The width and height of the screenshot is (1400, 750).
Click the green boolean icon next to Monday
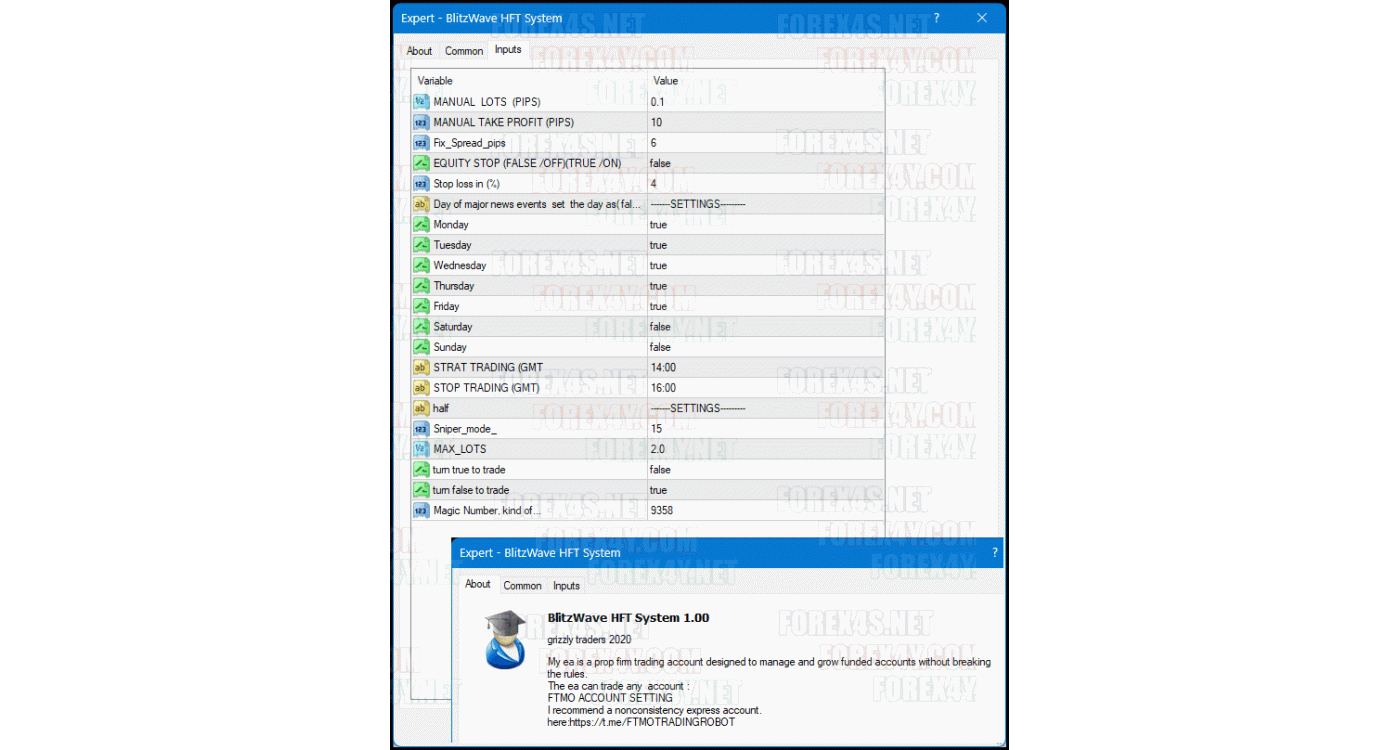(420, 224)
